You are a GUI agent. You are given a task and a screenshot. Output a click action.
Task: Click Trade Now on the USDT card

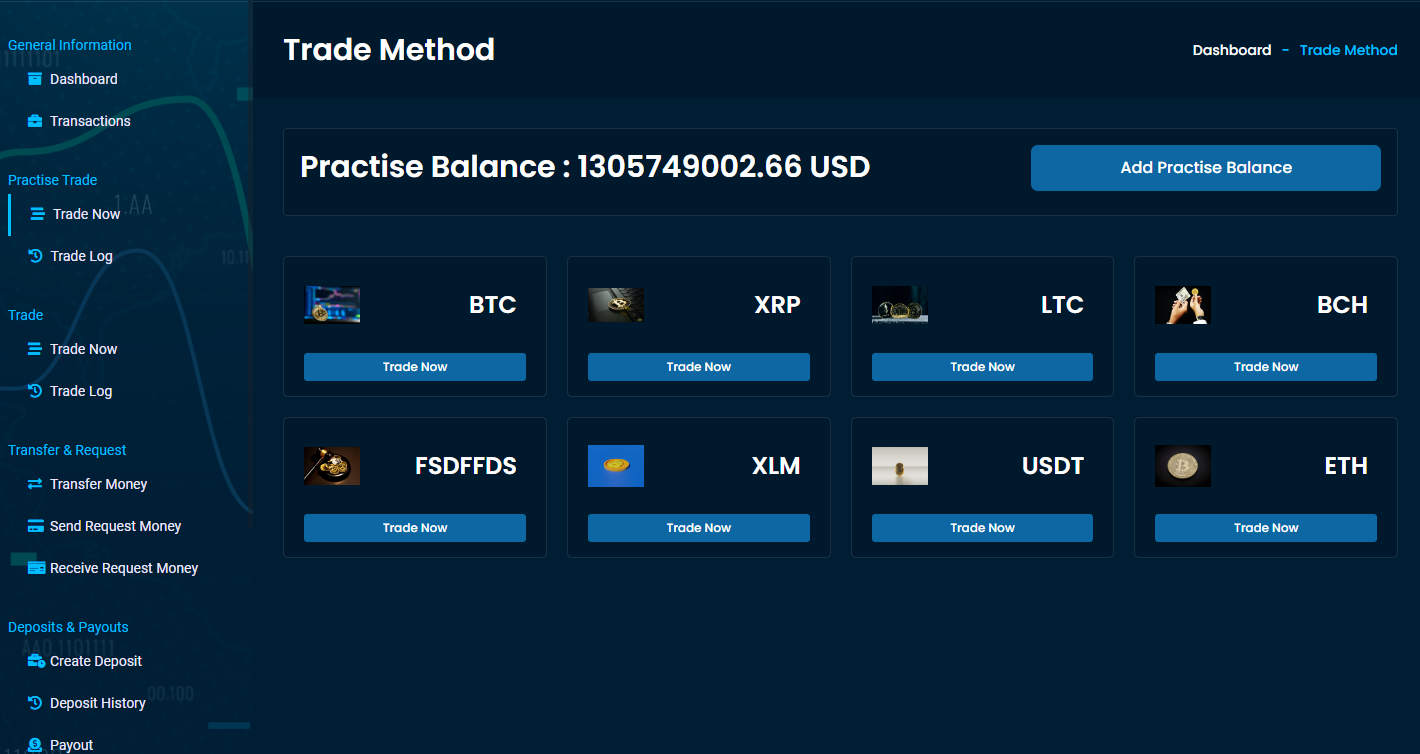tap(982, 528)
